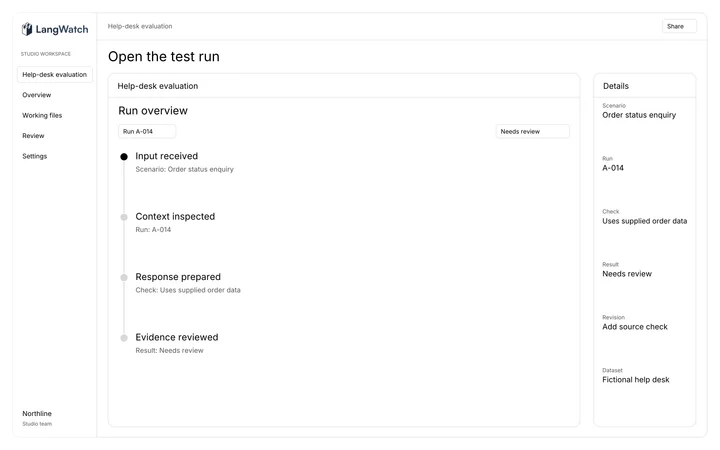
Task: Click the LangWatch logo icon
Action: click(27, 29)
